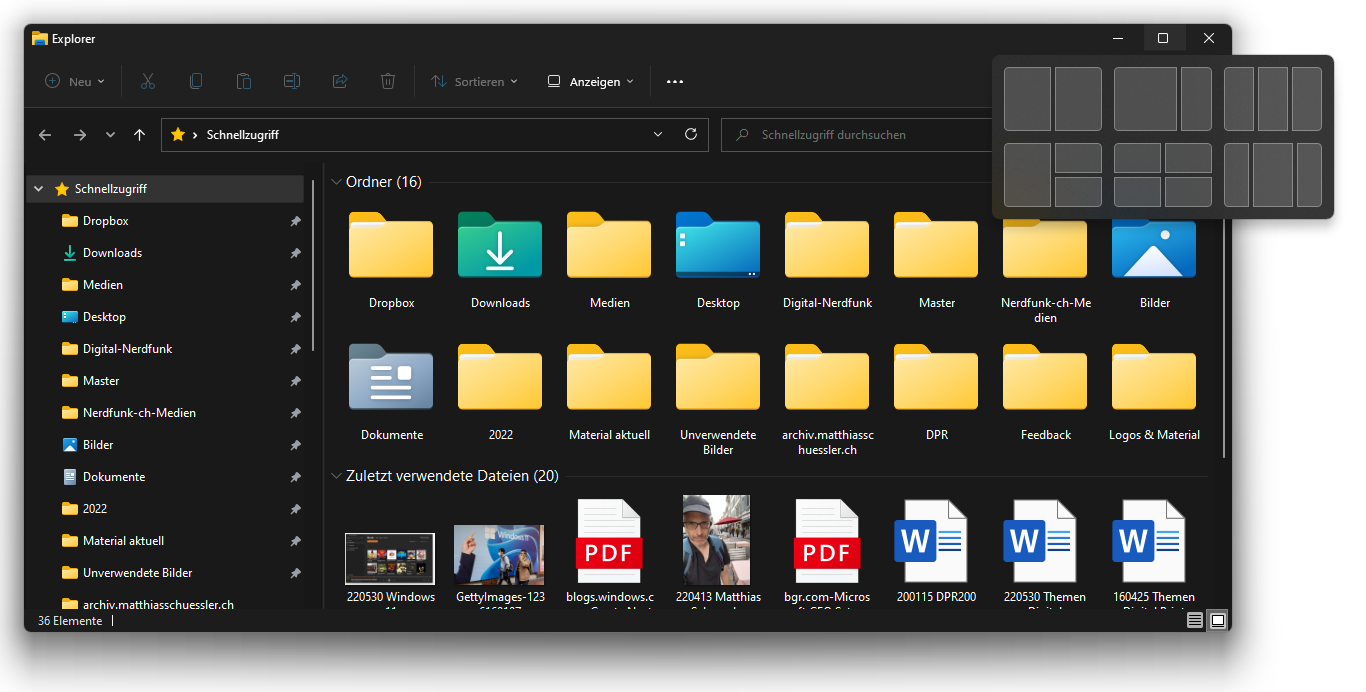The image size is (1366, 692).
Task: Click the Rename icon in toolbar
Action: pyautogui.click(x=292, y=81)
